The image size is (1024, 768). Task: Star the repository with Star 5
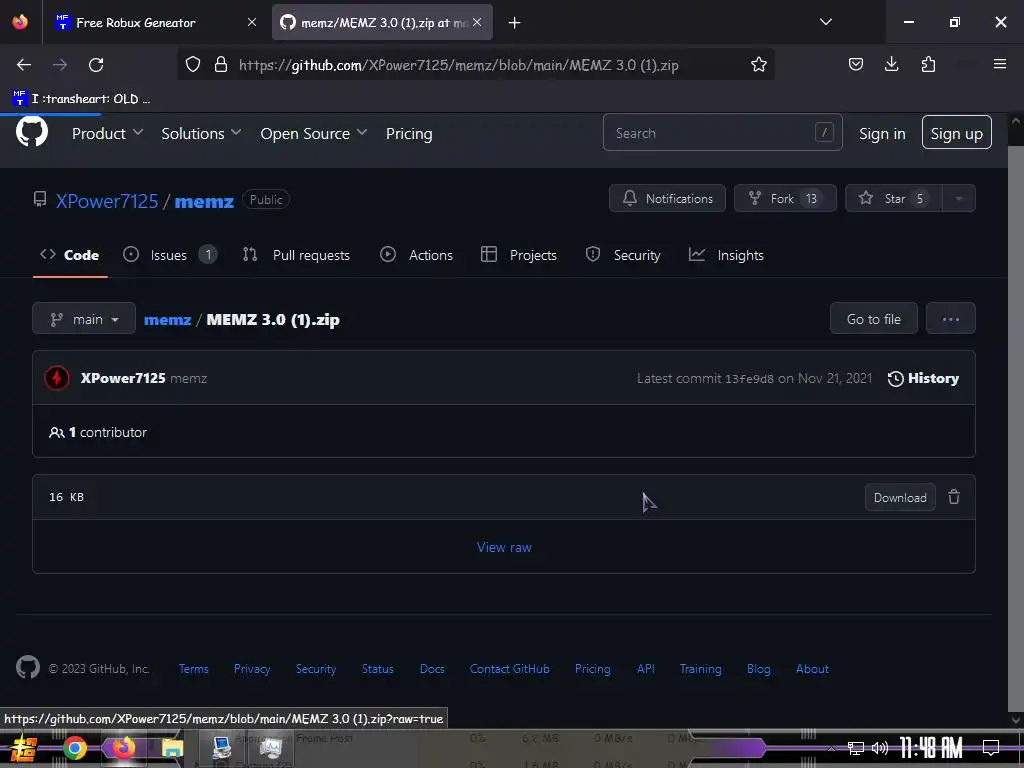coord(893,199)
